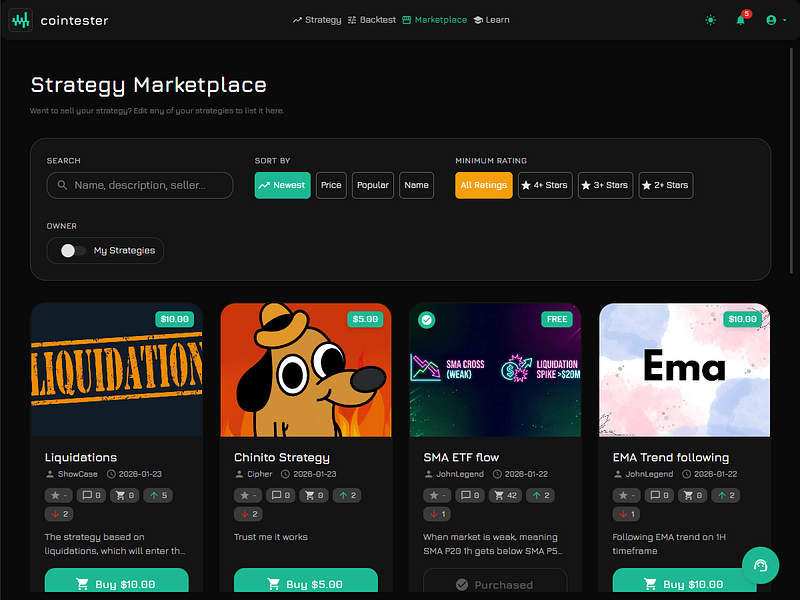Click the purchased checkmark on SMA ETF flow image
The height and width of the screenshot is (600, 800).
(x=427, y=320)
